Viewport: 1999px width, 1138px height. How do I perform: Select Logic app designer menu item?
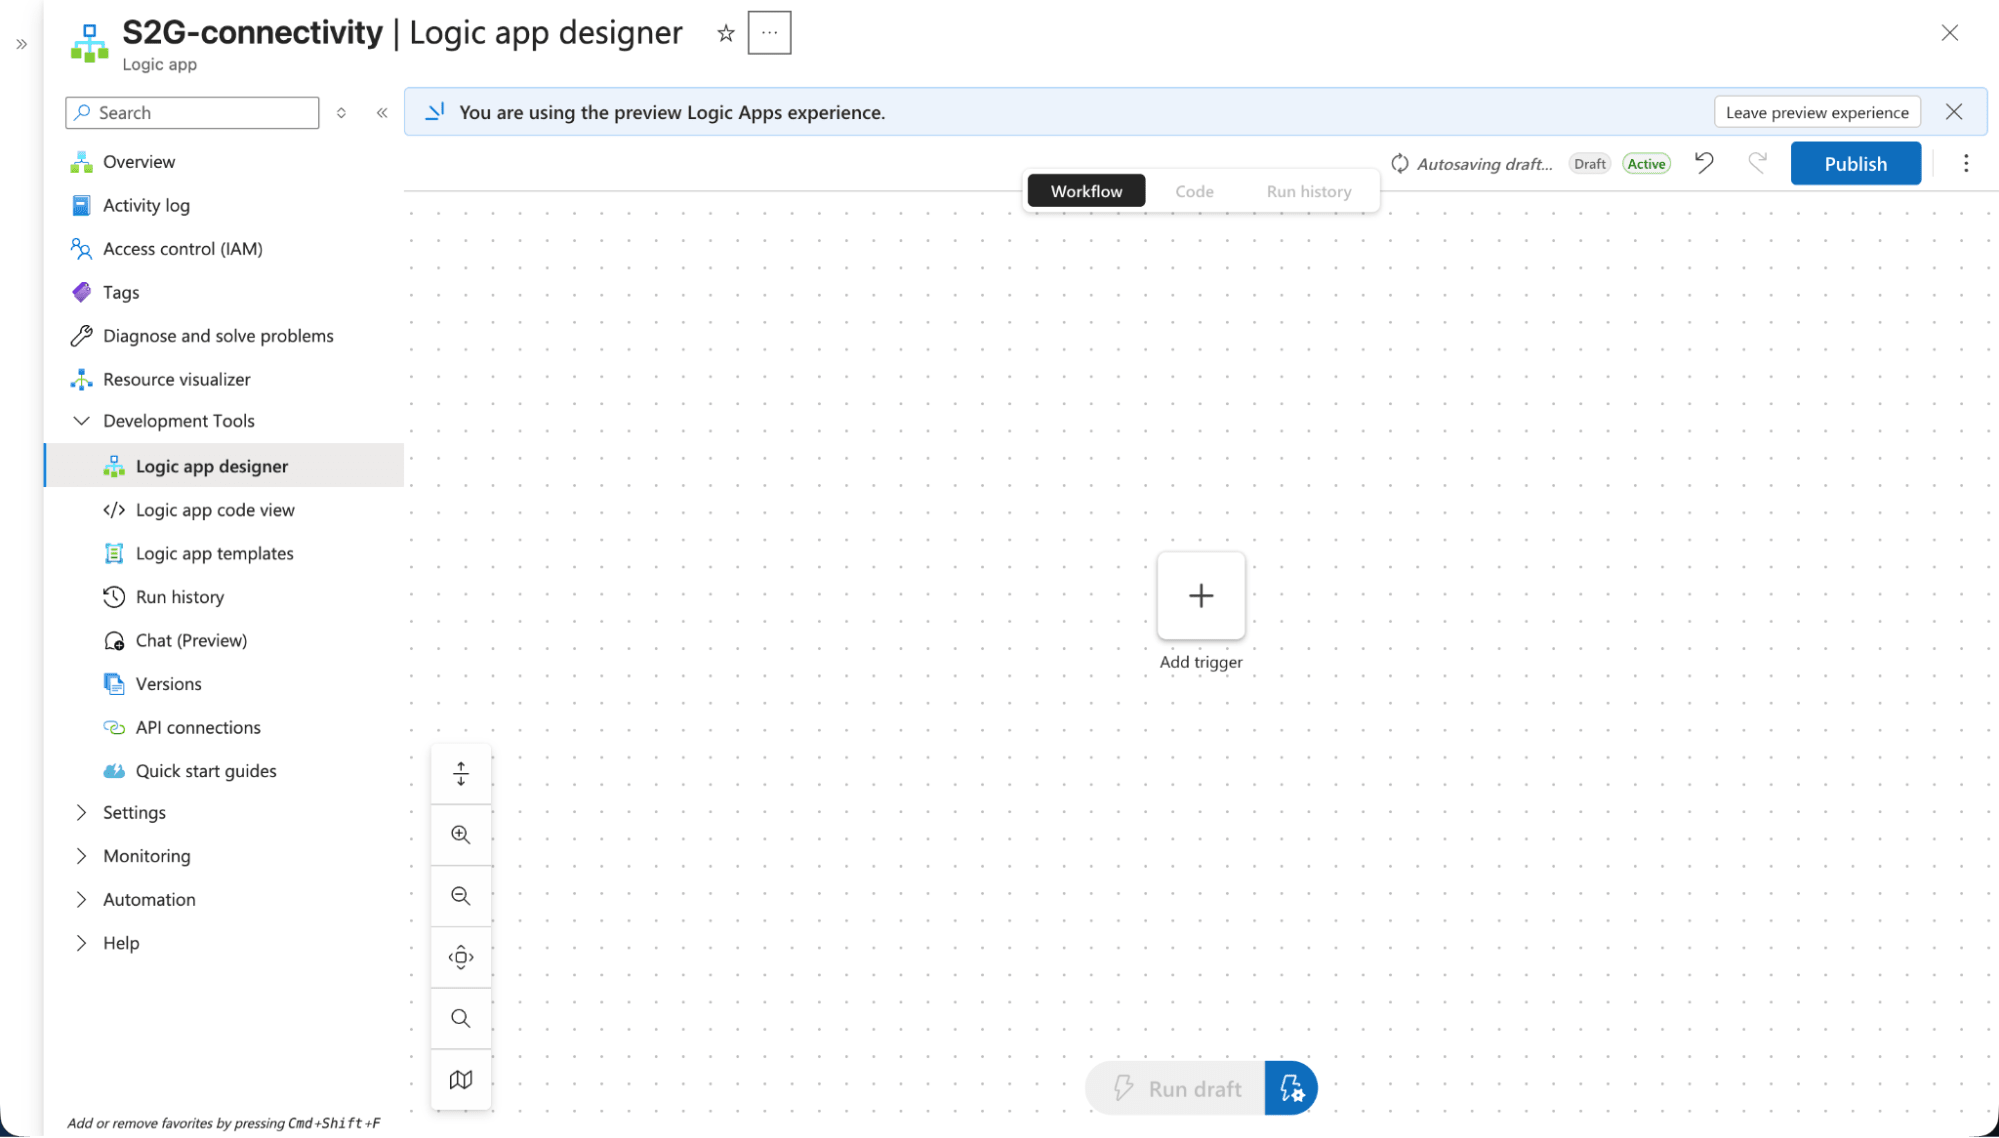point(224,466)
